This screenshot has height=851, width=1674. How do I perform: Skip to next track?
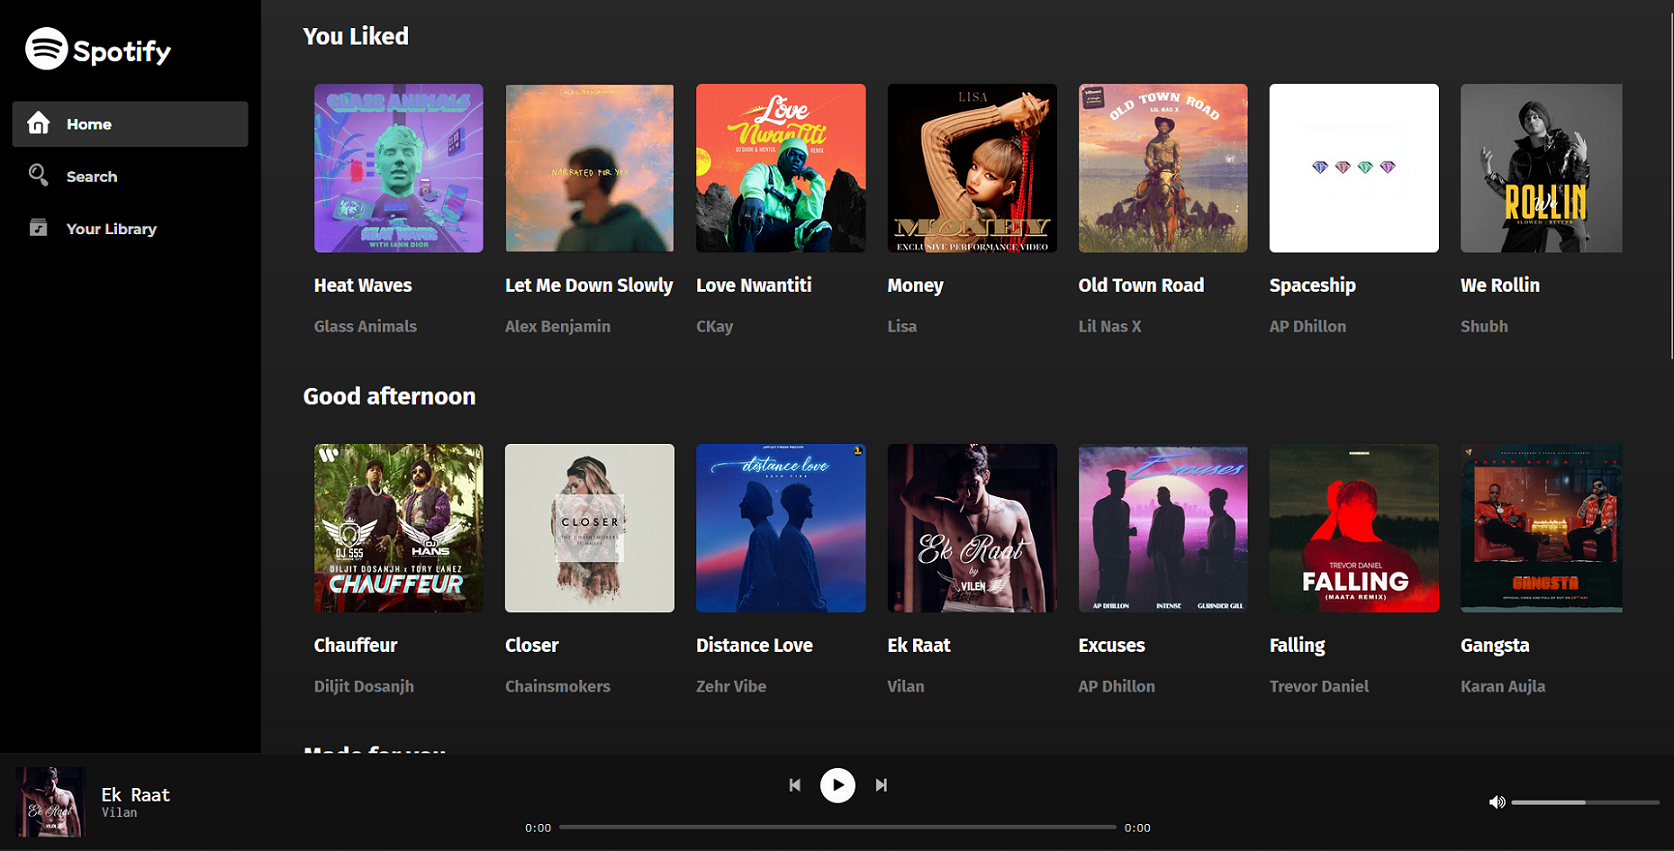881,785
